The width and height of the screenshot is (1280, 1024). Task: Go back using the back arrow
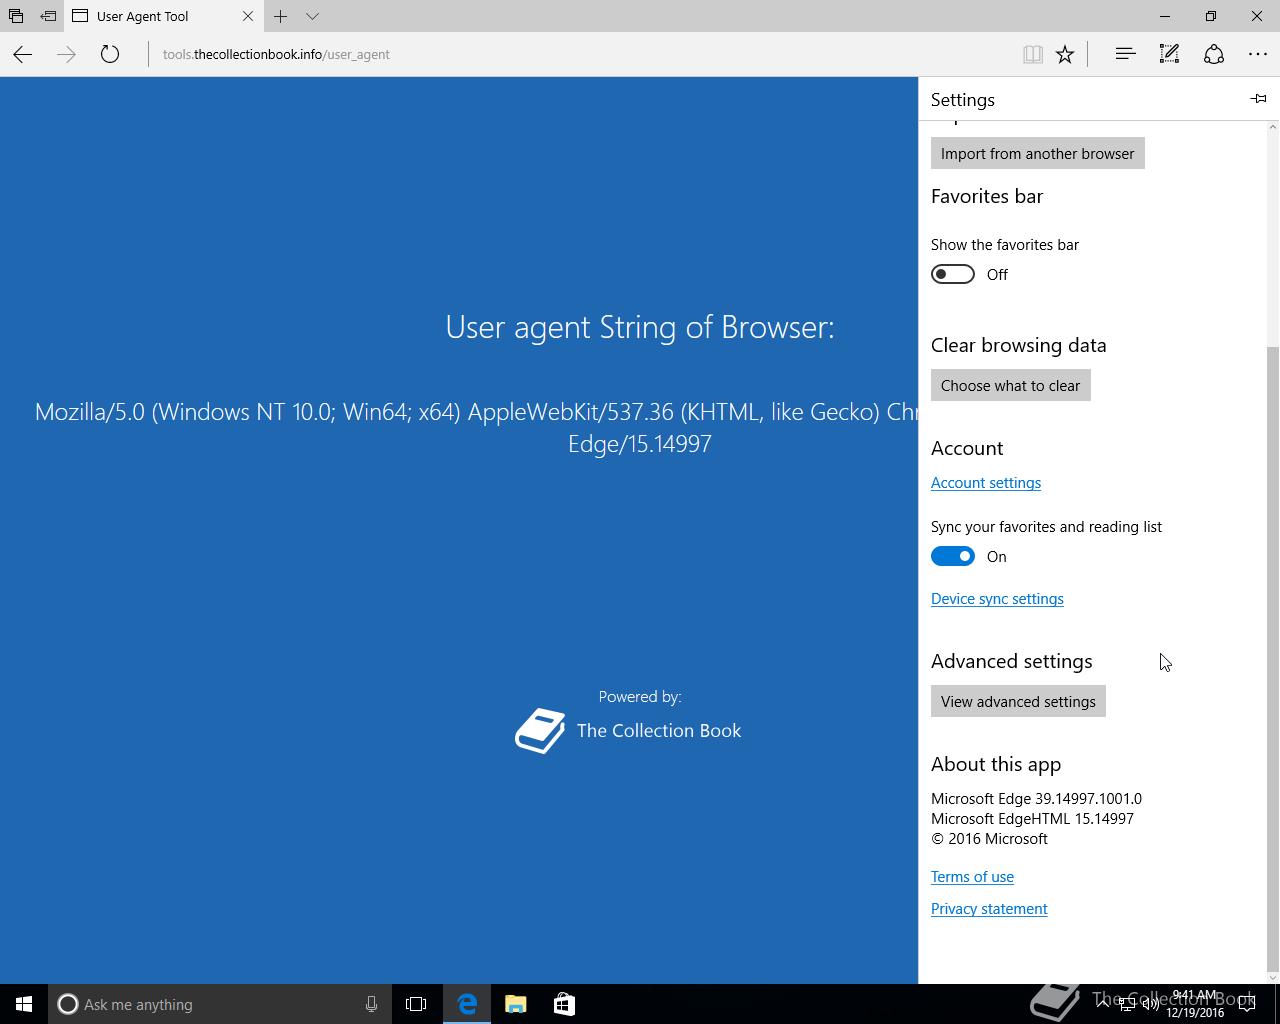coord(22,54)
